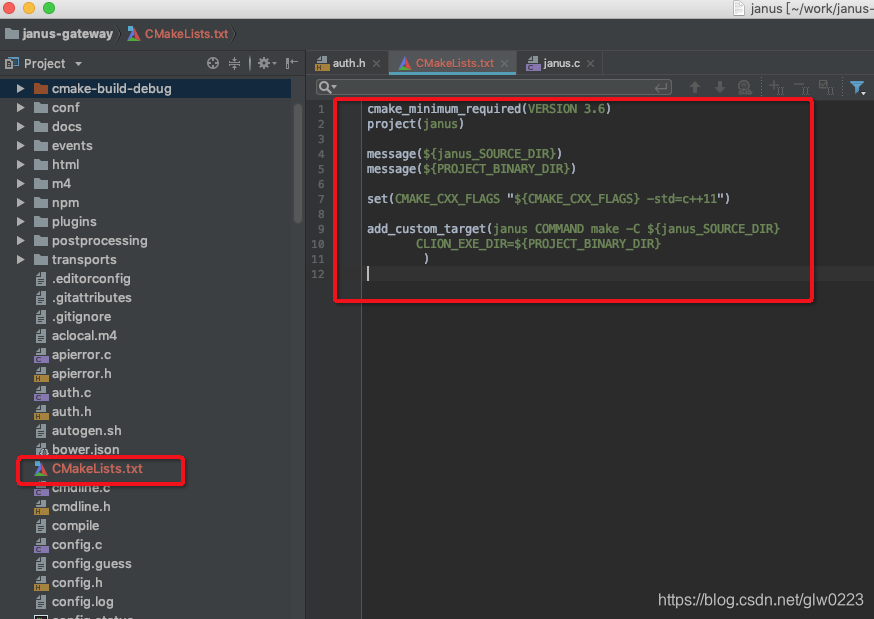The width and height of the screenshot is (874, 619).
Task: Select compile file
Action: coord(75,525)
